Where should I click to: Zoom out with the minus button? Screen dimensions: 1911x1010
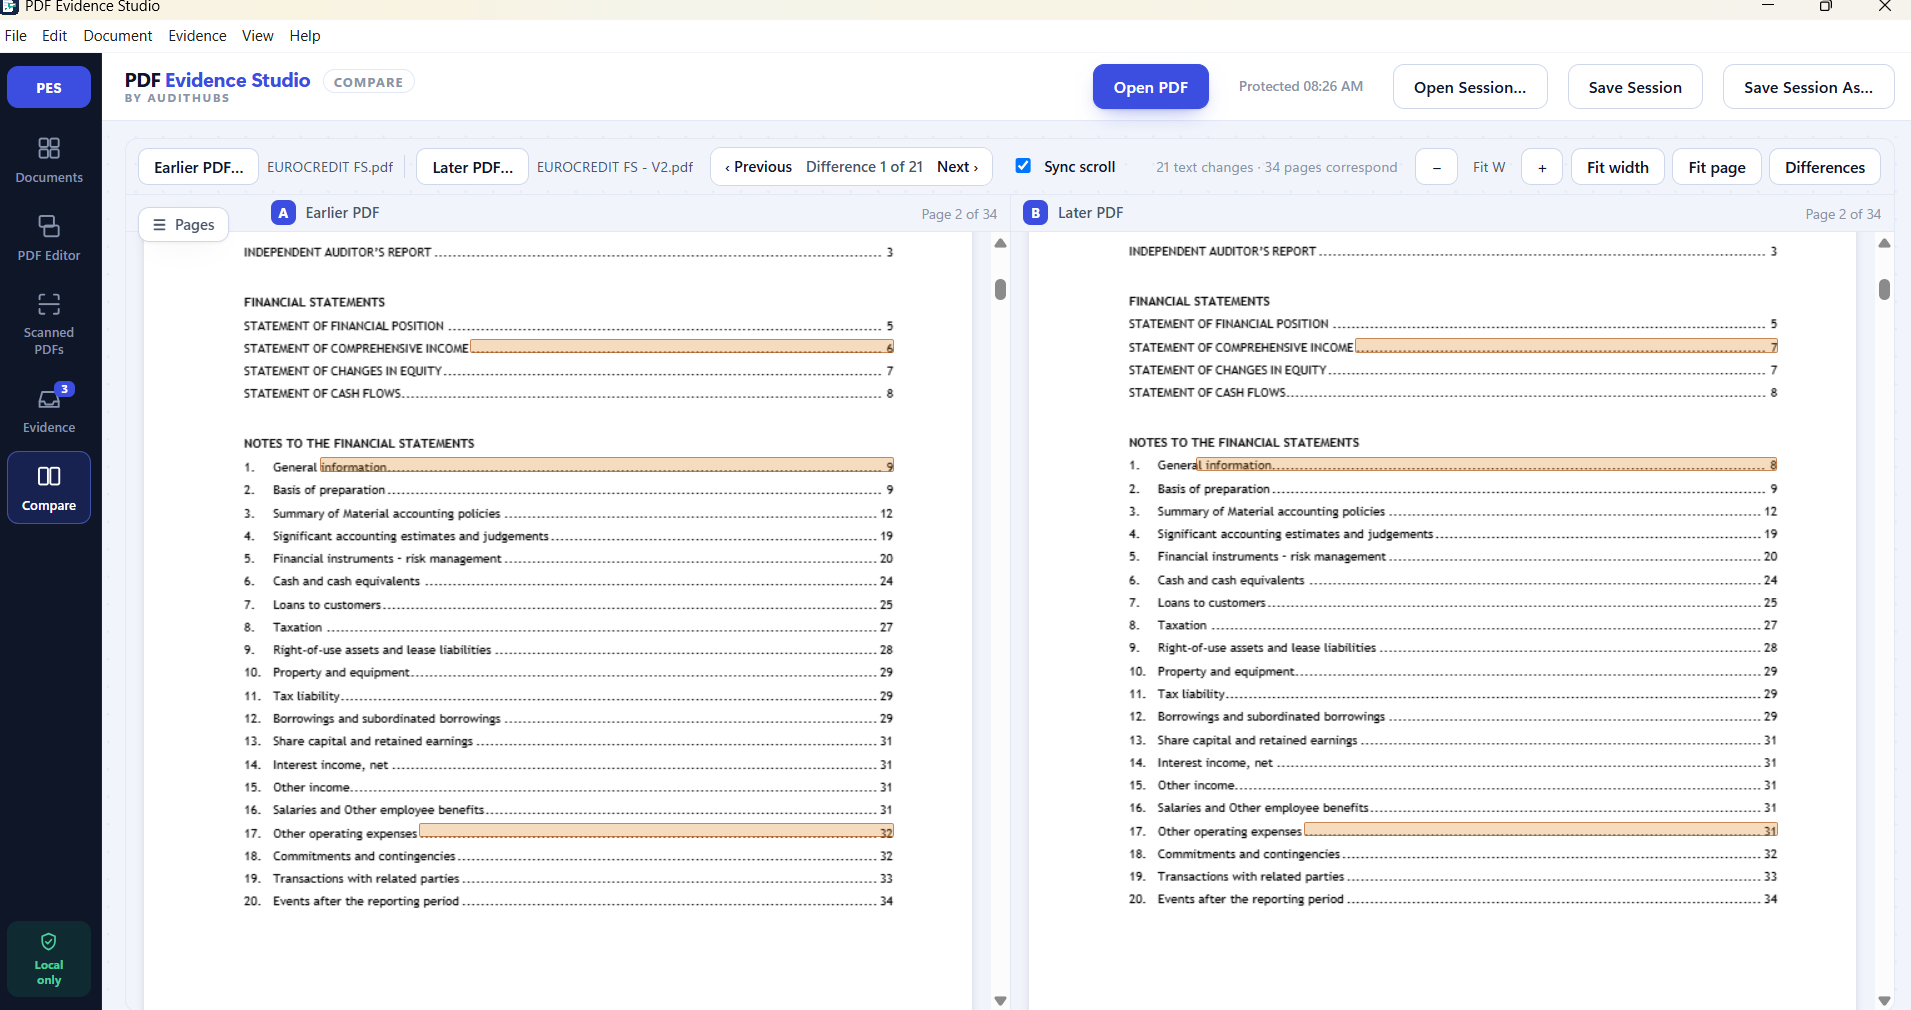tap(1436, 167)
